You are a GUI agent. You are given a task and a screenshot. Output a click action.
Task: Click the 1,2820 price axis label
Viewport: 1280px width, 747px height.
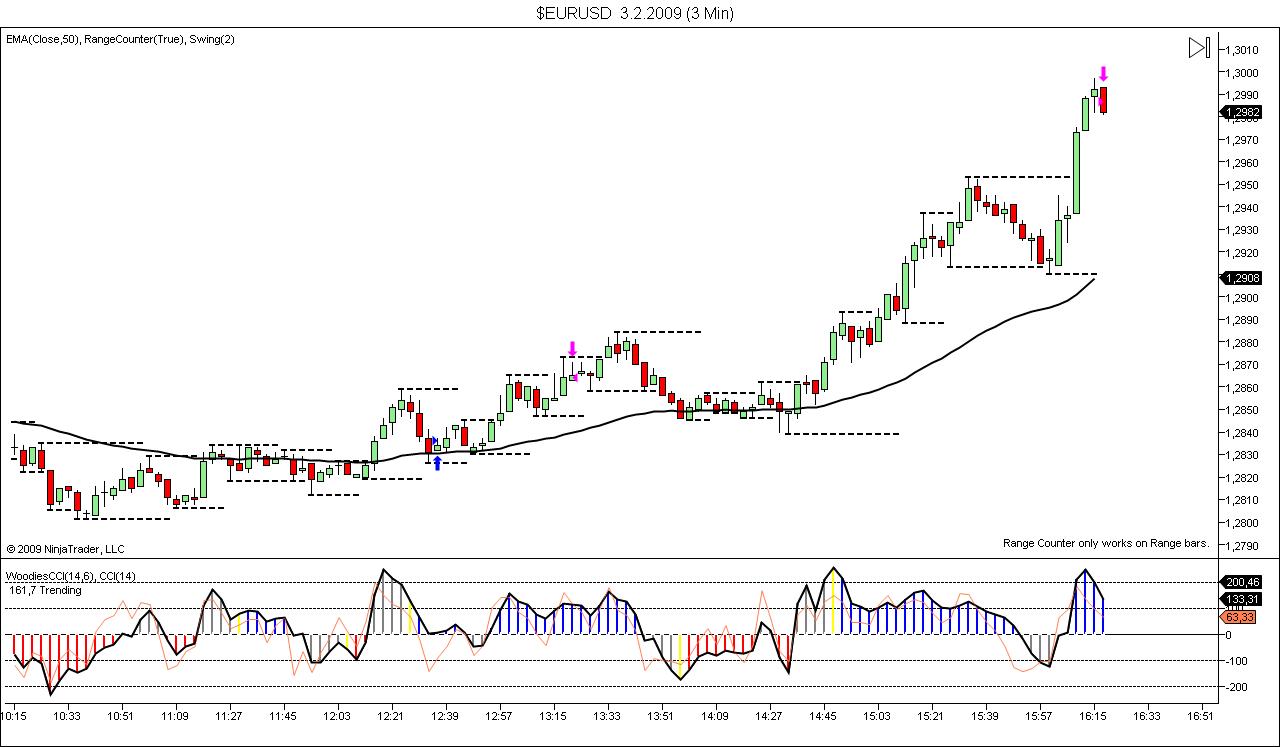(x=1242, y=478)
